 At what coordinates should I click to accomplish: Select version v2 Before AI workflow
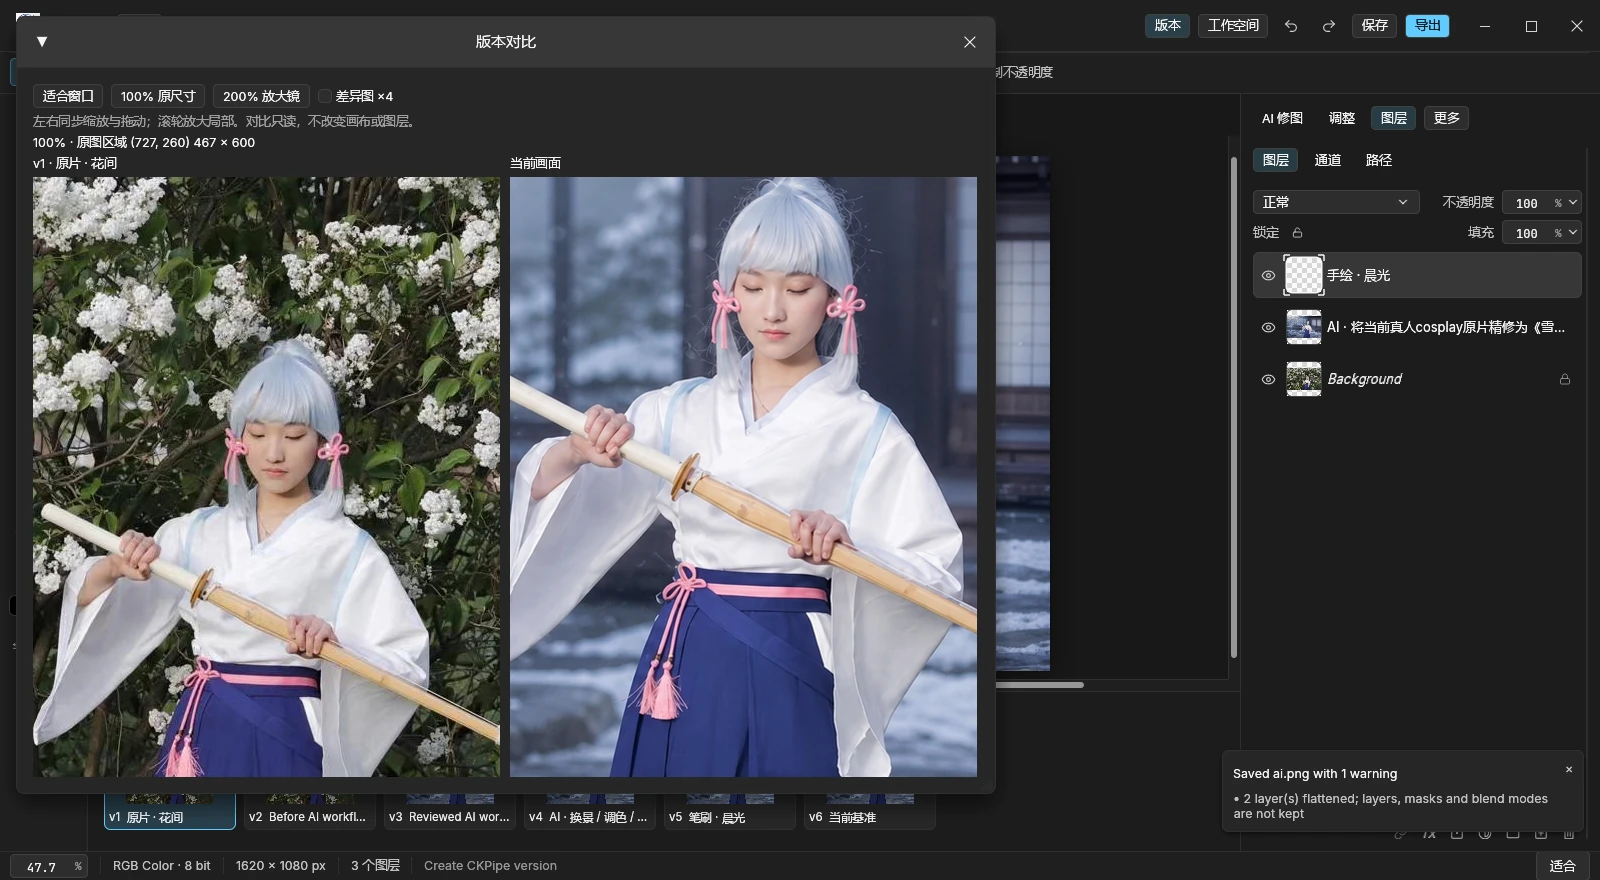[x=310, y=812]
